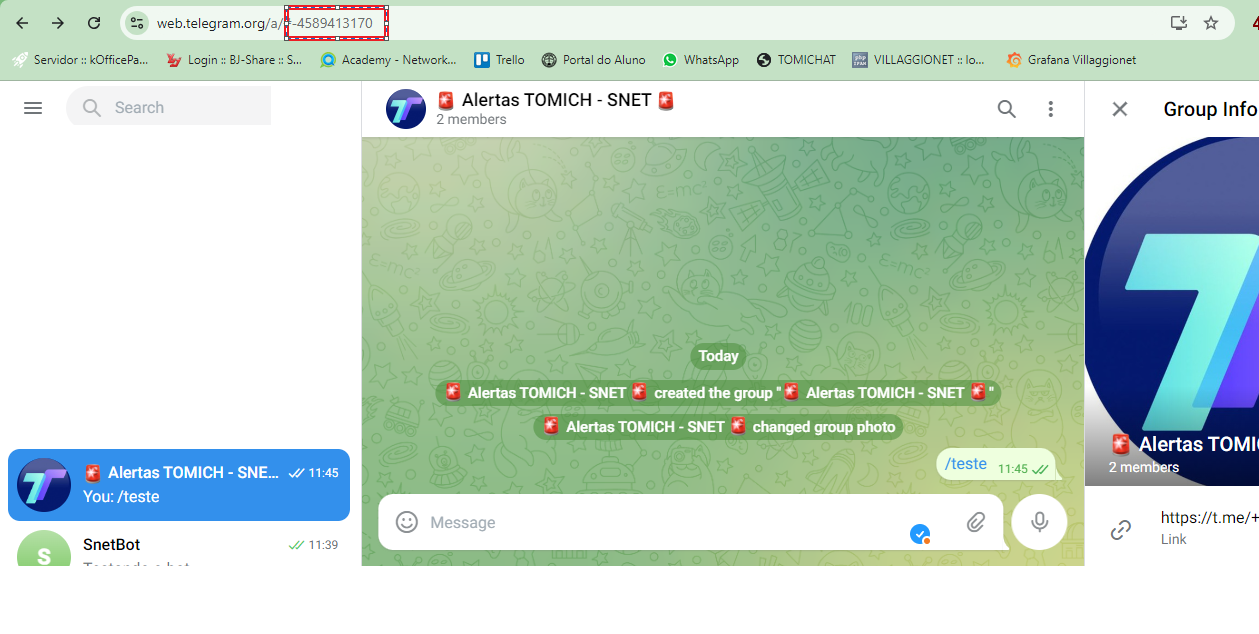Click chat header title Alertas TOMICH - SNET
The width and height of the screenshot is (1259, 634).
pos(556,100)
